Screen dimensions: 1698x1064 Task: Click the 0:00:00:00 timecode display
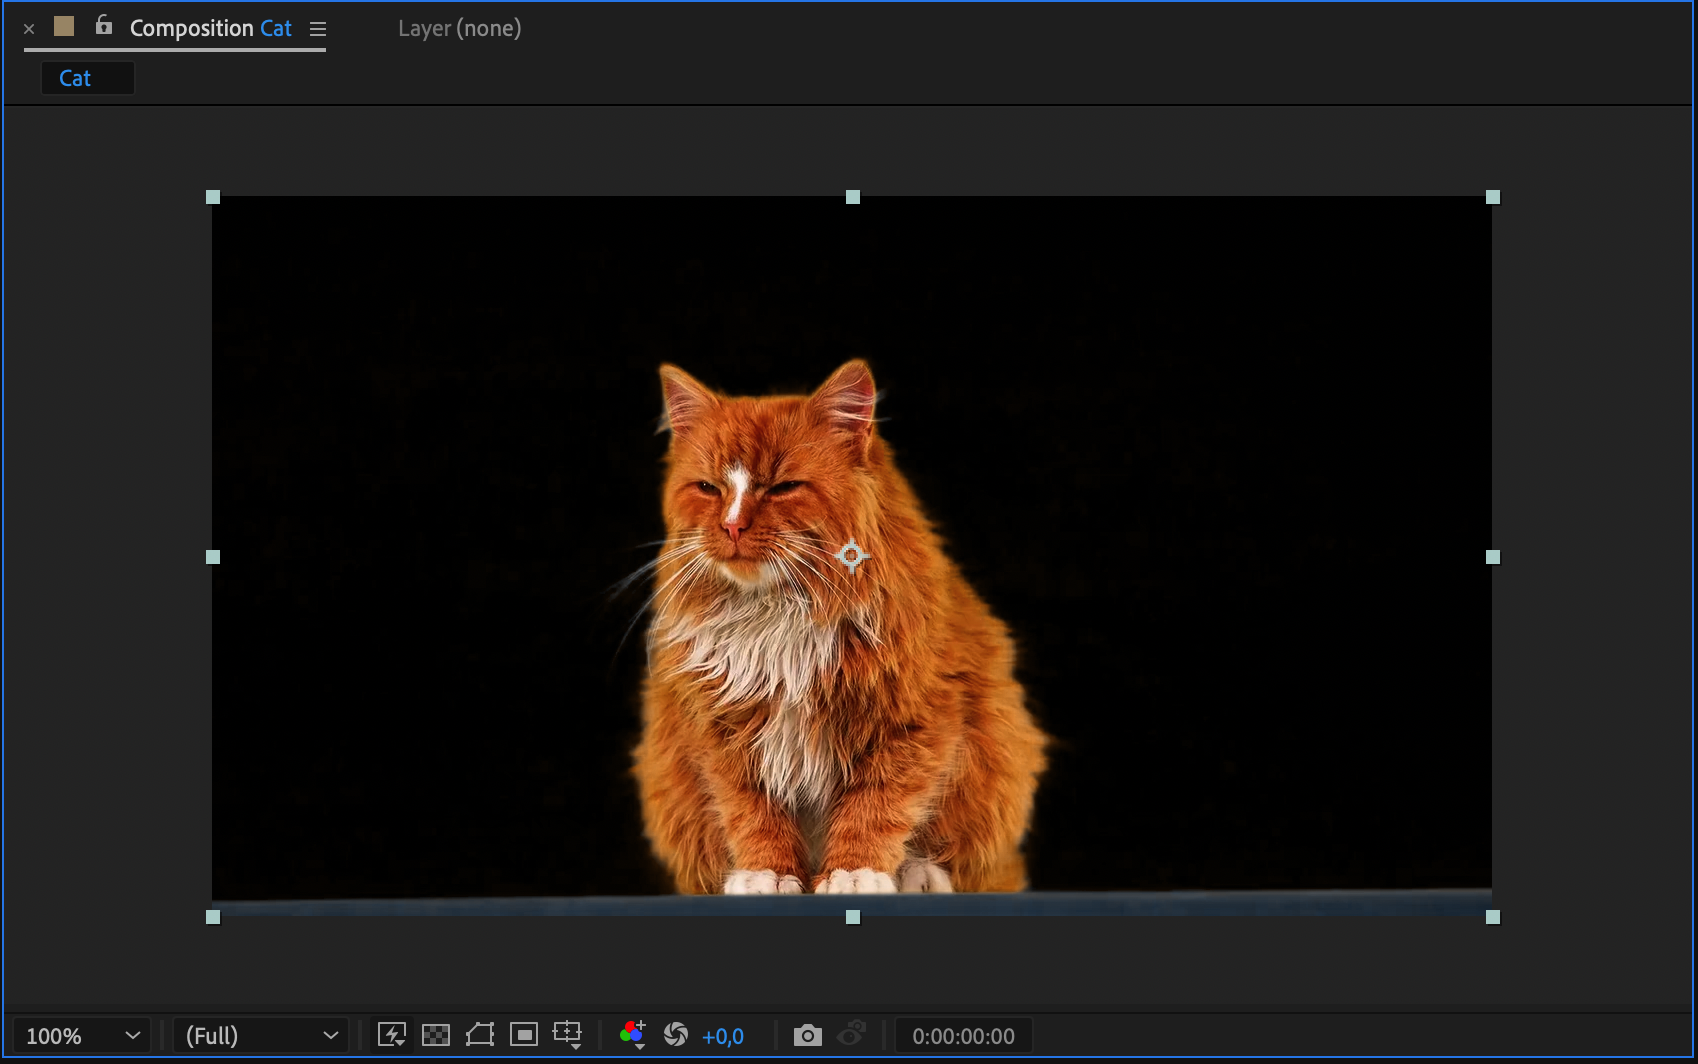[963, 1036]
